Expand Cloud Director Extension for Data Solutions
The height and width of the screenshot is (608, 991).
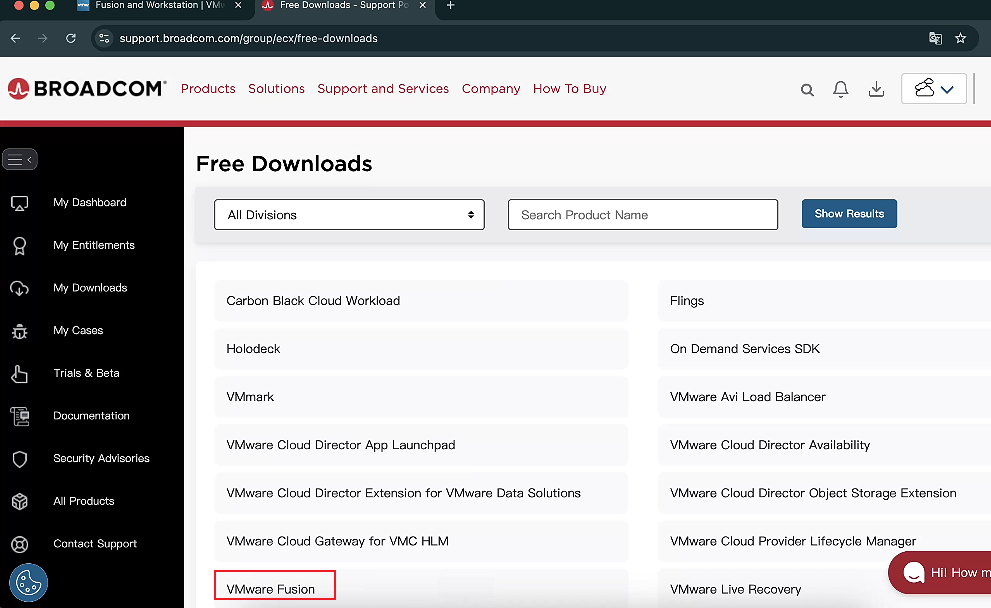click(422, 493)
